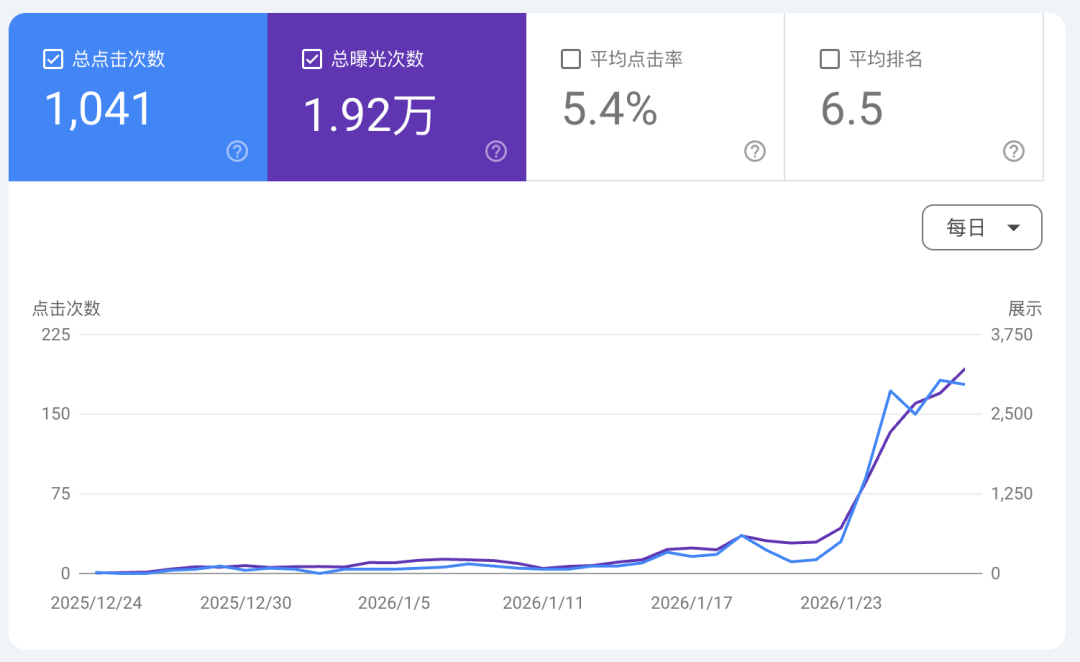
Task: Open the help tooltip for 总曝光次数
Action: pos(495,151)
